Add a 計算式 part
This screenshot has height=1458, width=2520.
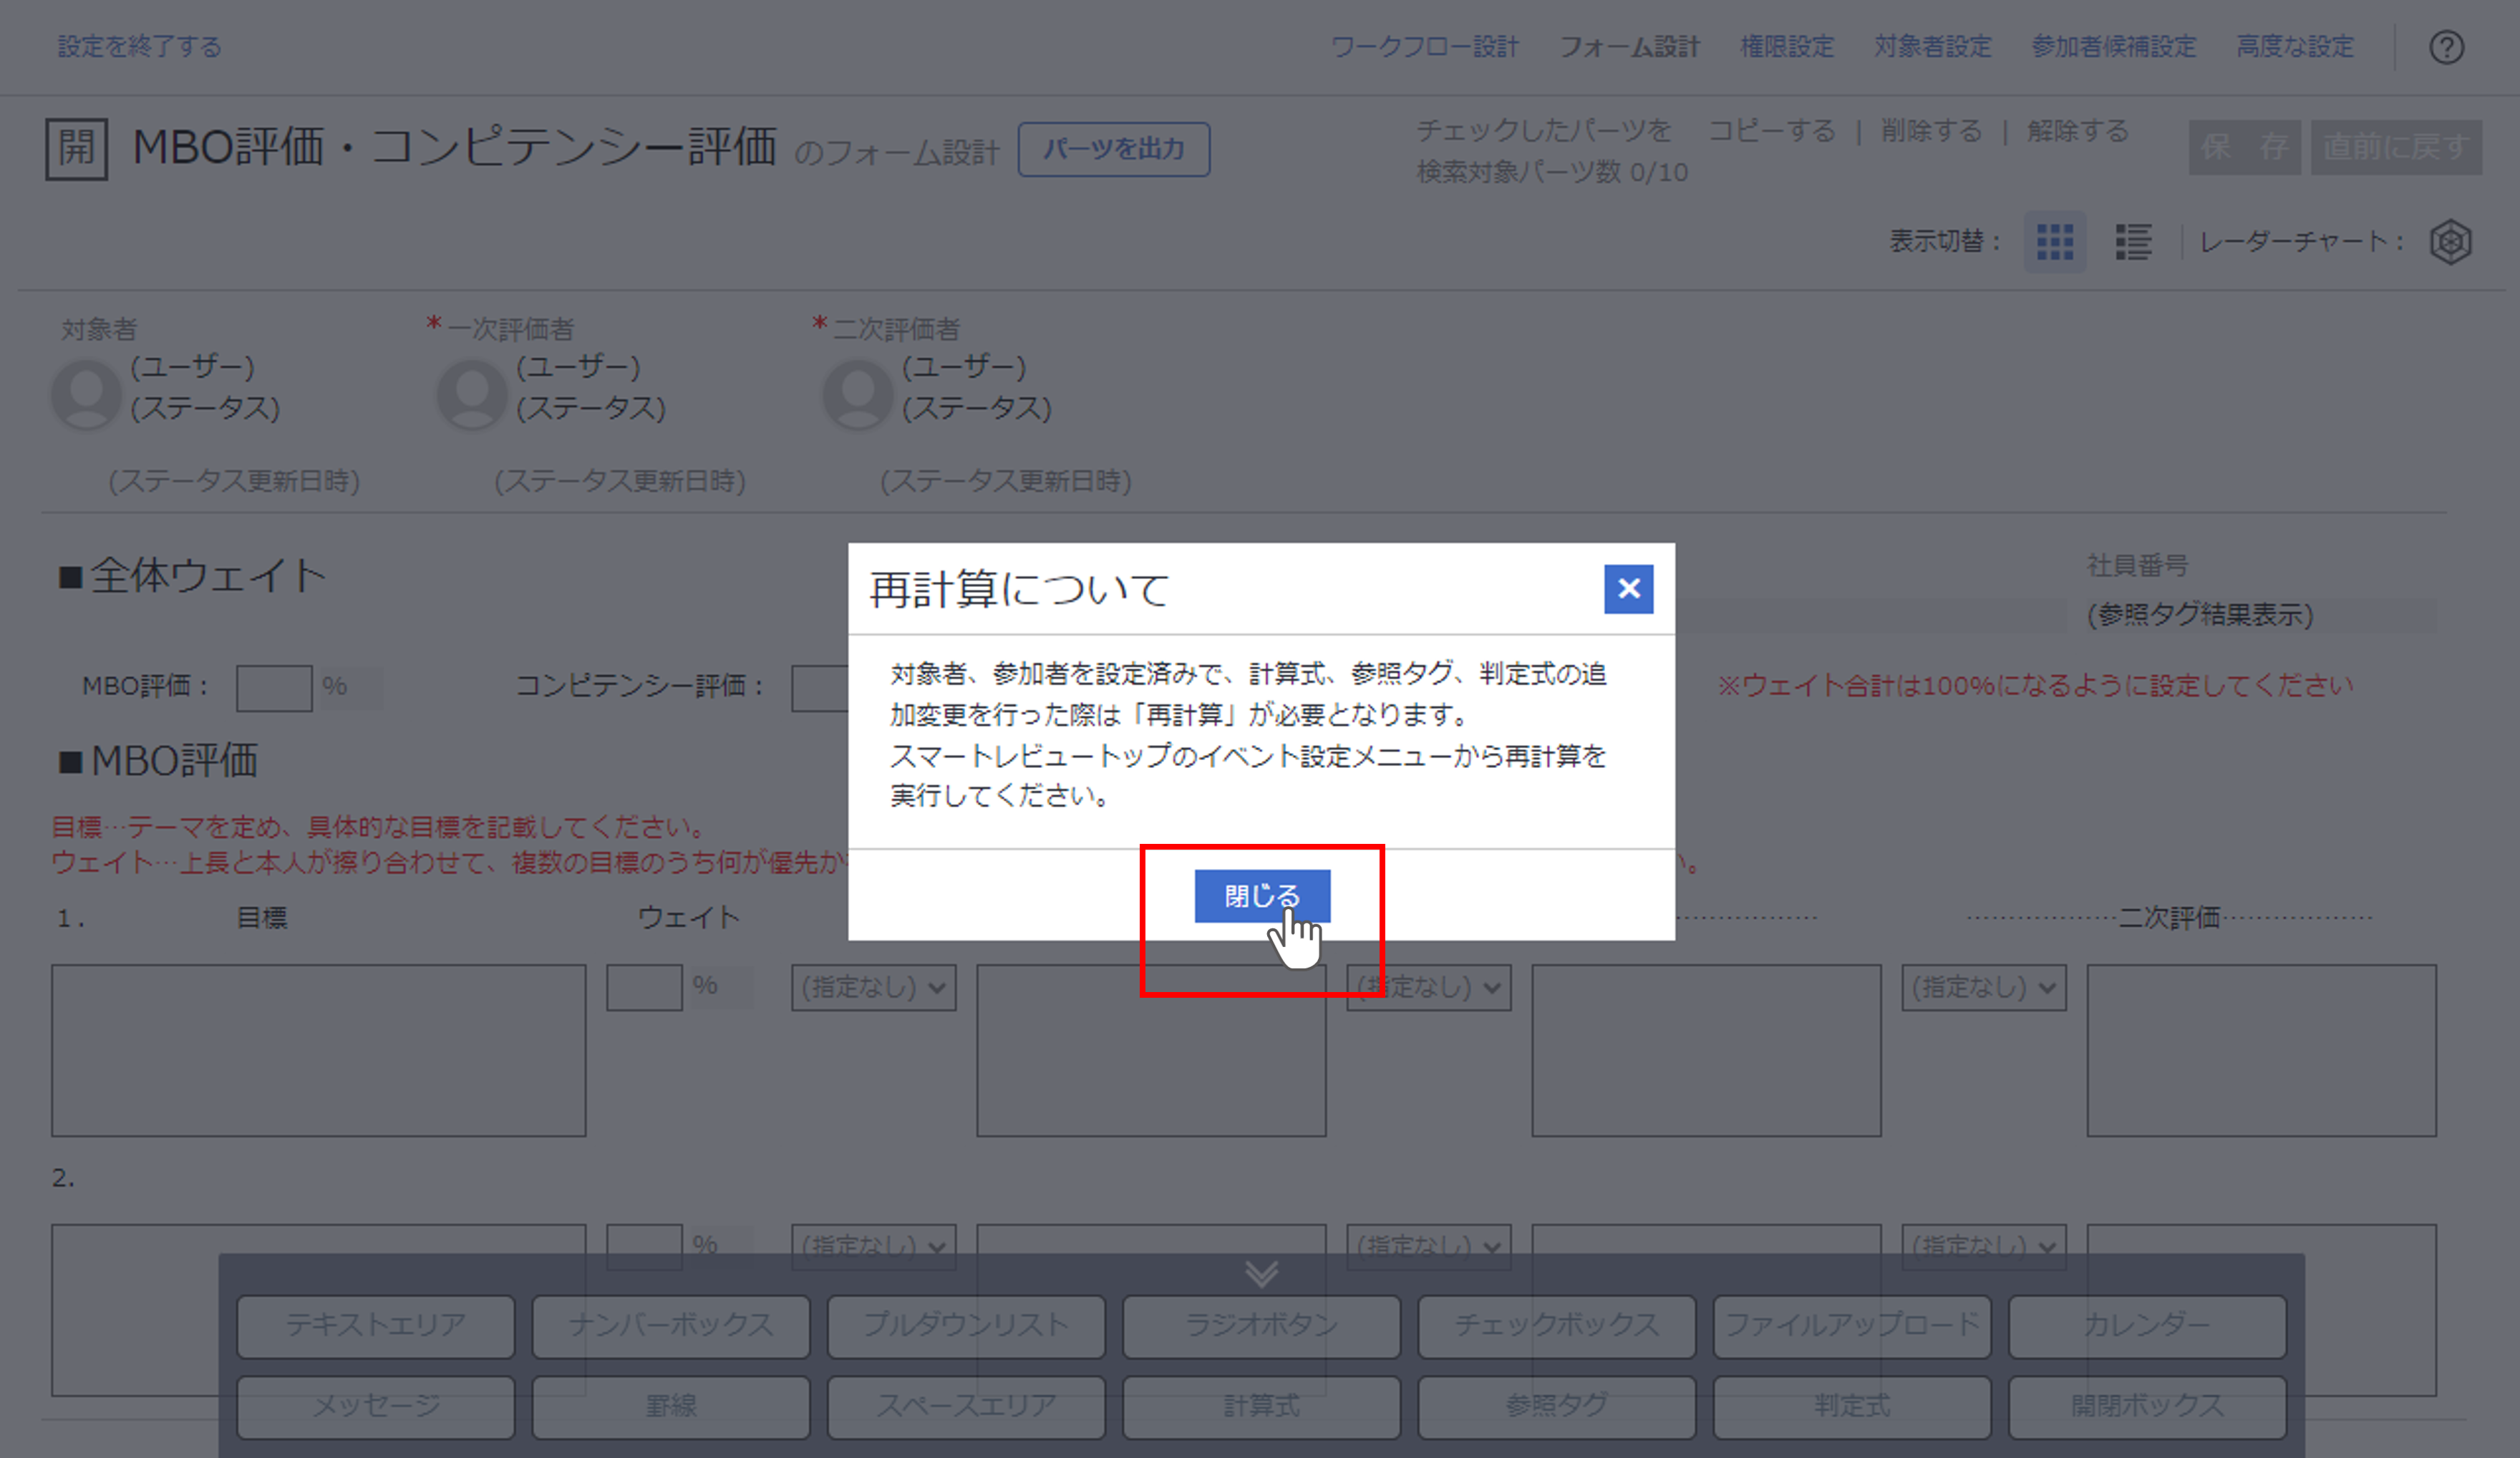pyautogui.click(x=1261, y=1407)
